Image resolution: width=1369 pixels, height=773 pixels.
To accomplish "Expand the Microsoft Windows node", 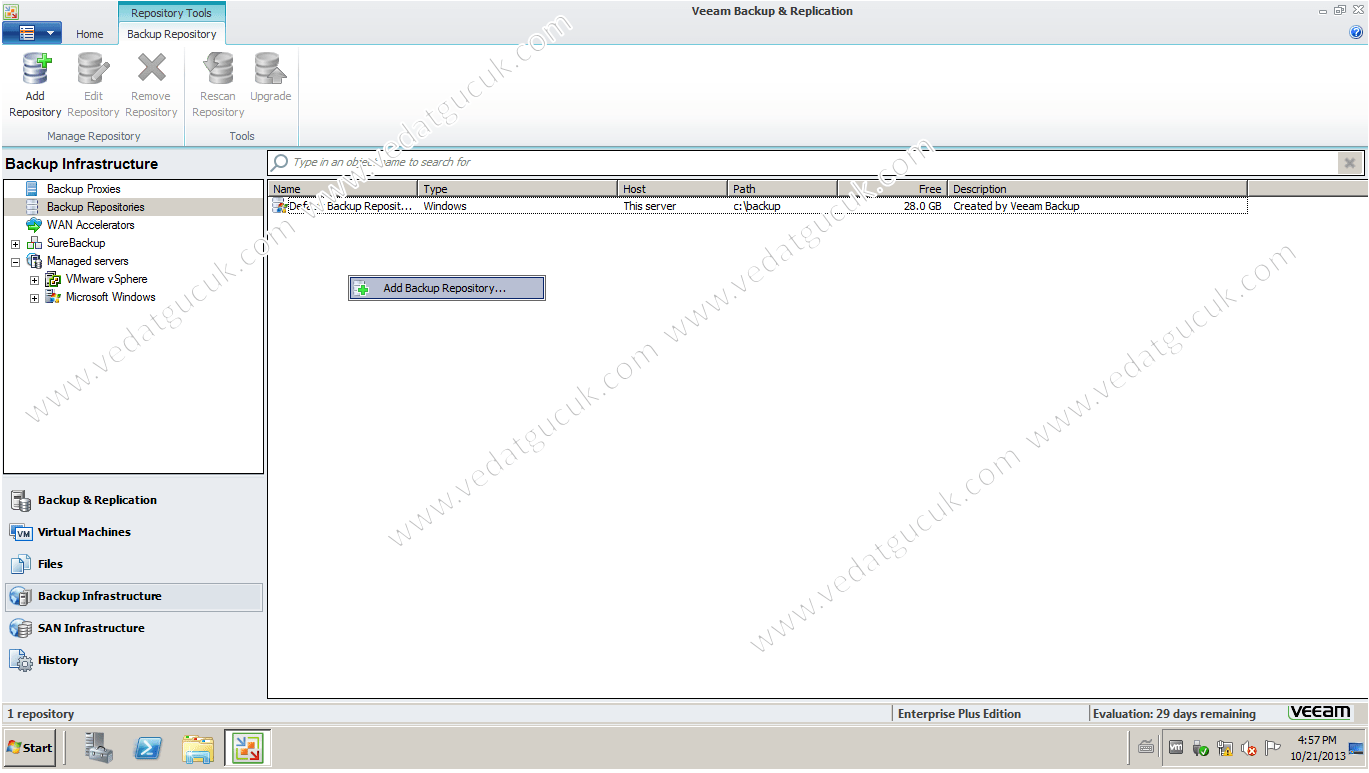I will tap(34, 298).
